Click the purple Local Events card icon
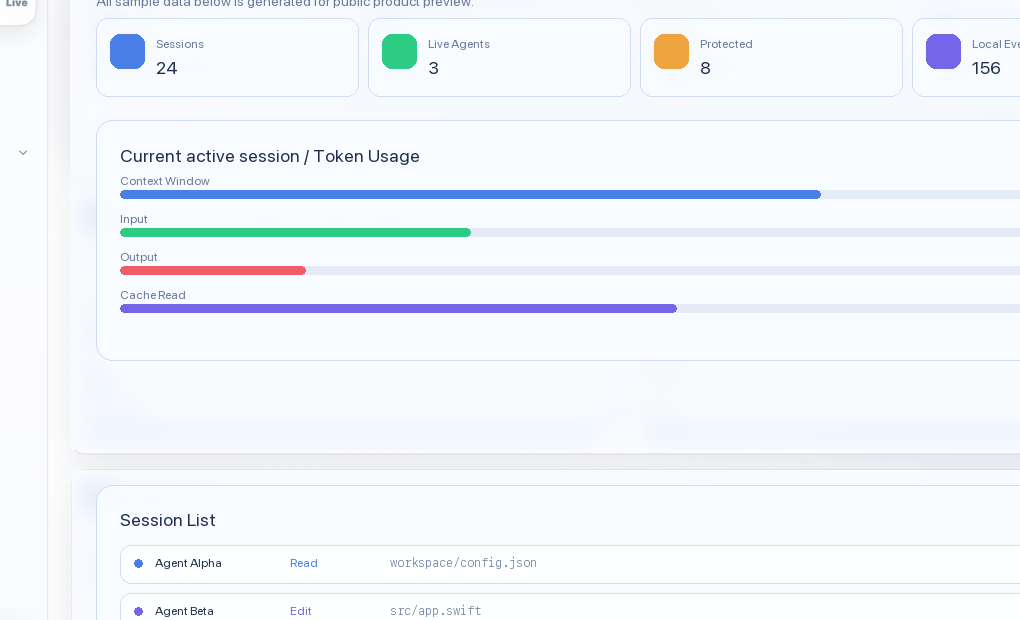The image size is (1020, 620). [x=943, y=51]
